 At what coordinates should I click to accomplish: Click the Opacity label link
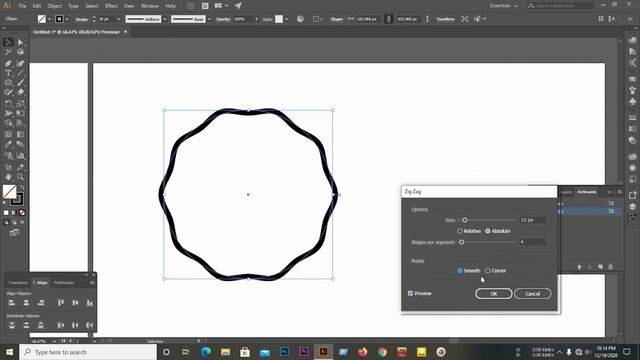223,19
